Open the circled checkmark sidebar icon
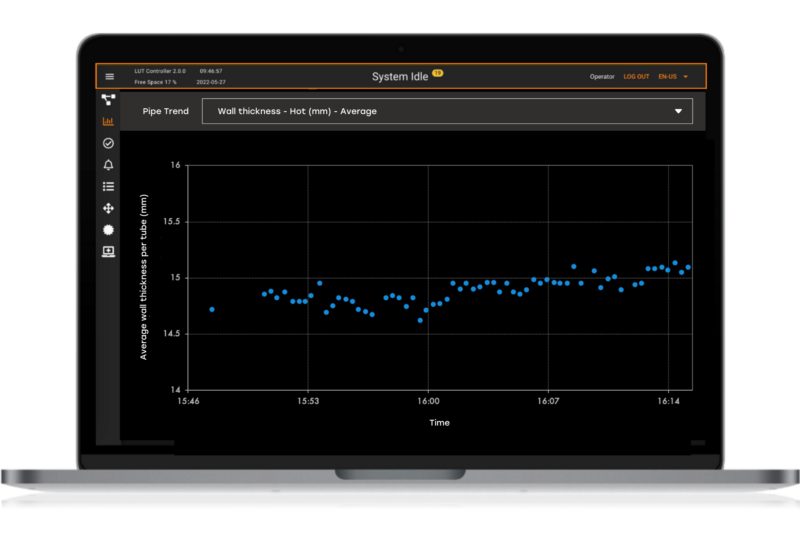 (108, 143)
